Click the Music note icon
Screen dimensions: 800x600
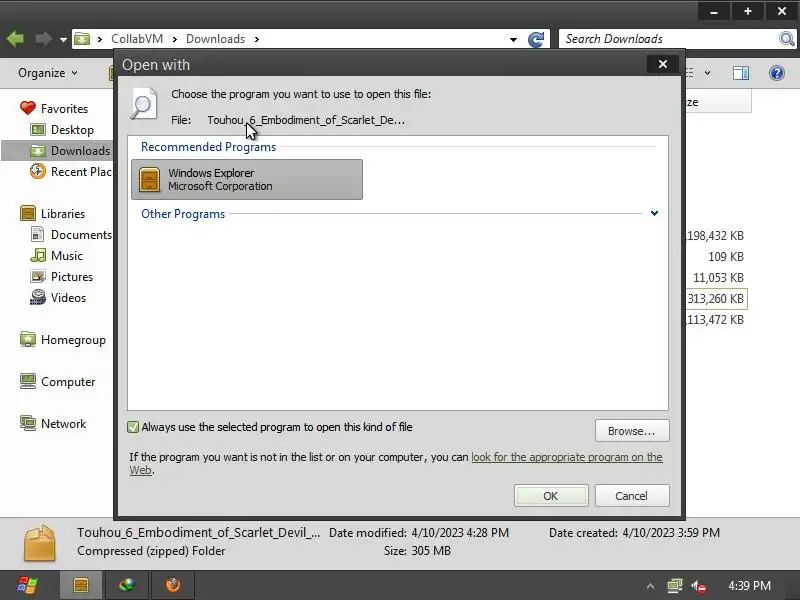pos(38,255)
